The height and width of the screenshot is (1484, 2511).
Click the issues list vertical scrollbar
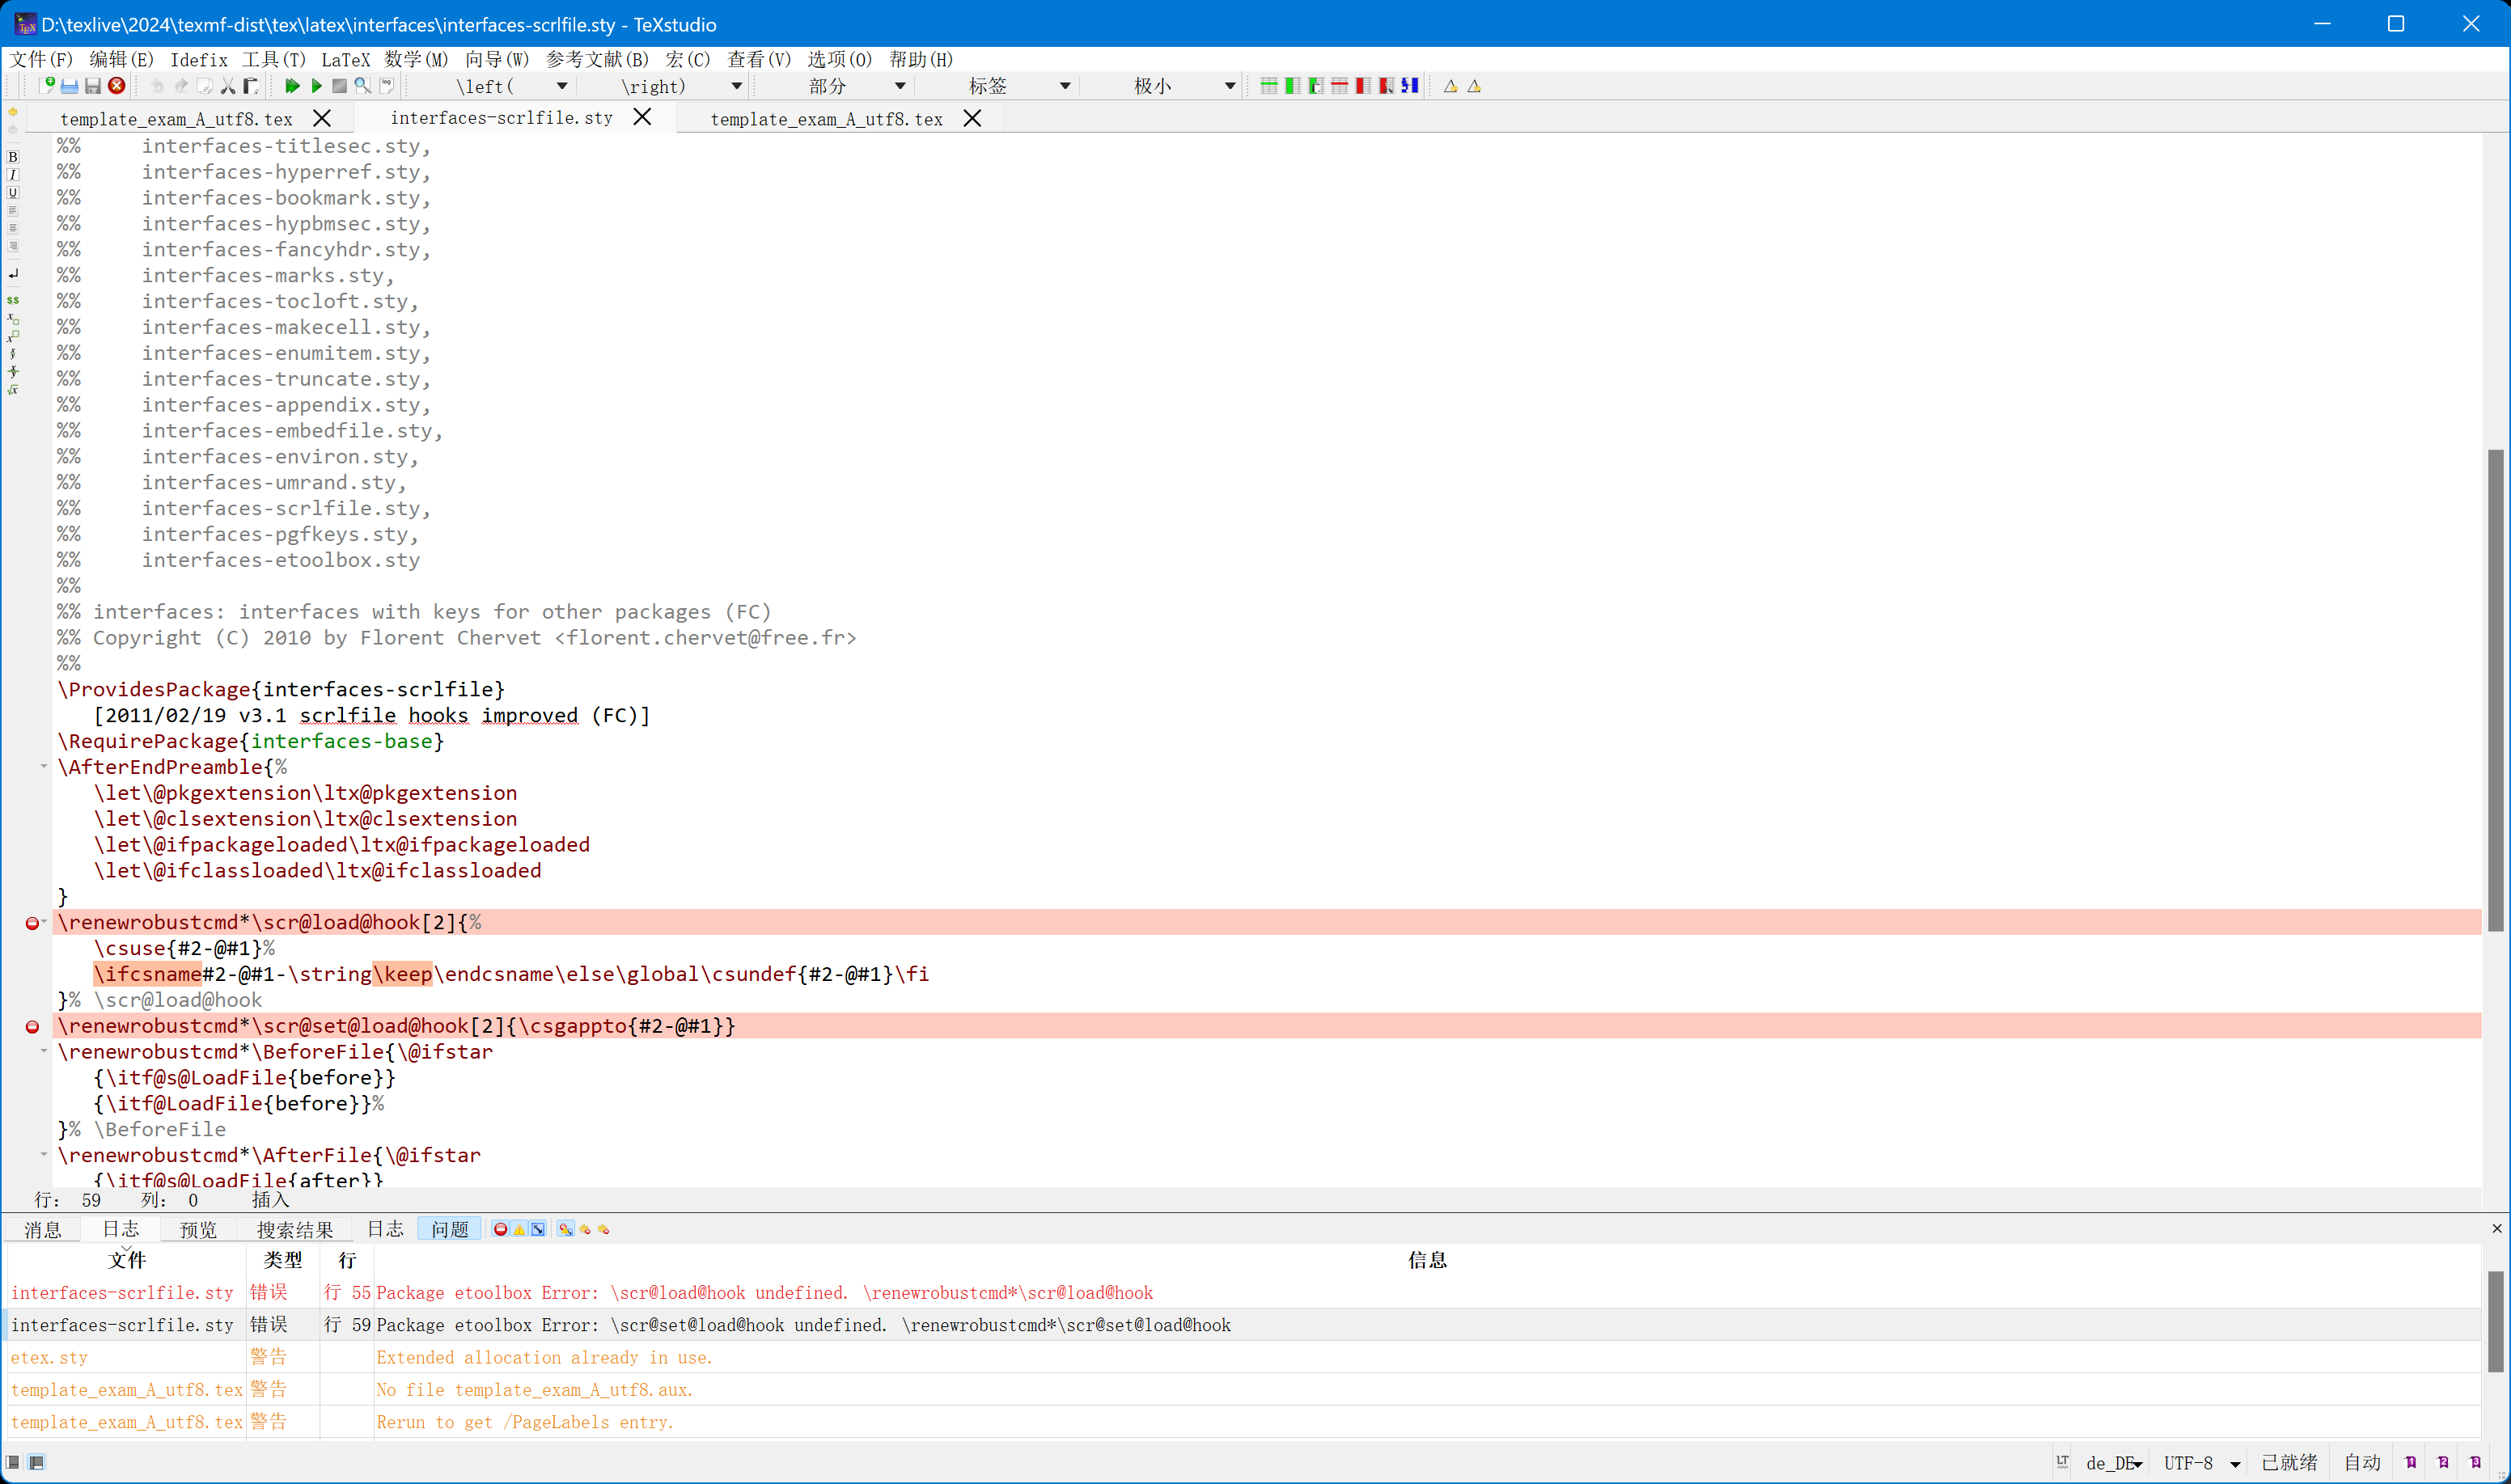pos(2496,1321)
